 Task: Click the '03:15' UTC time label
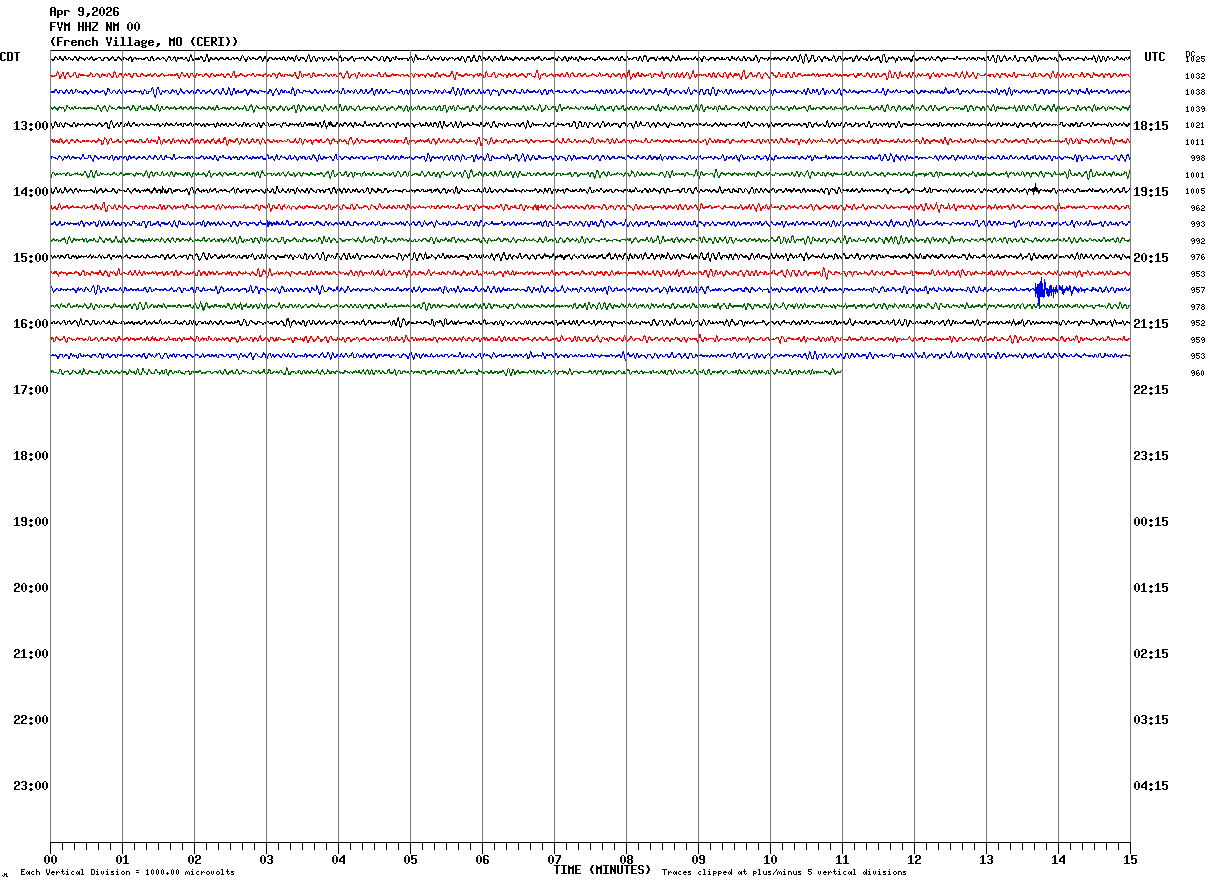coord(1151,720)
